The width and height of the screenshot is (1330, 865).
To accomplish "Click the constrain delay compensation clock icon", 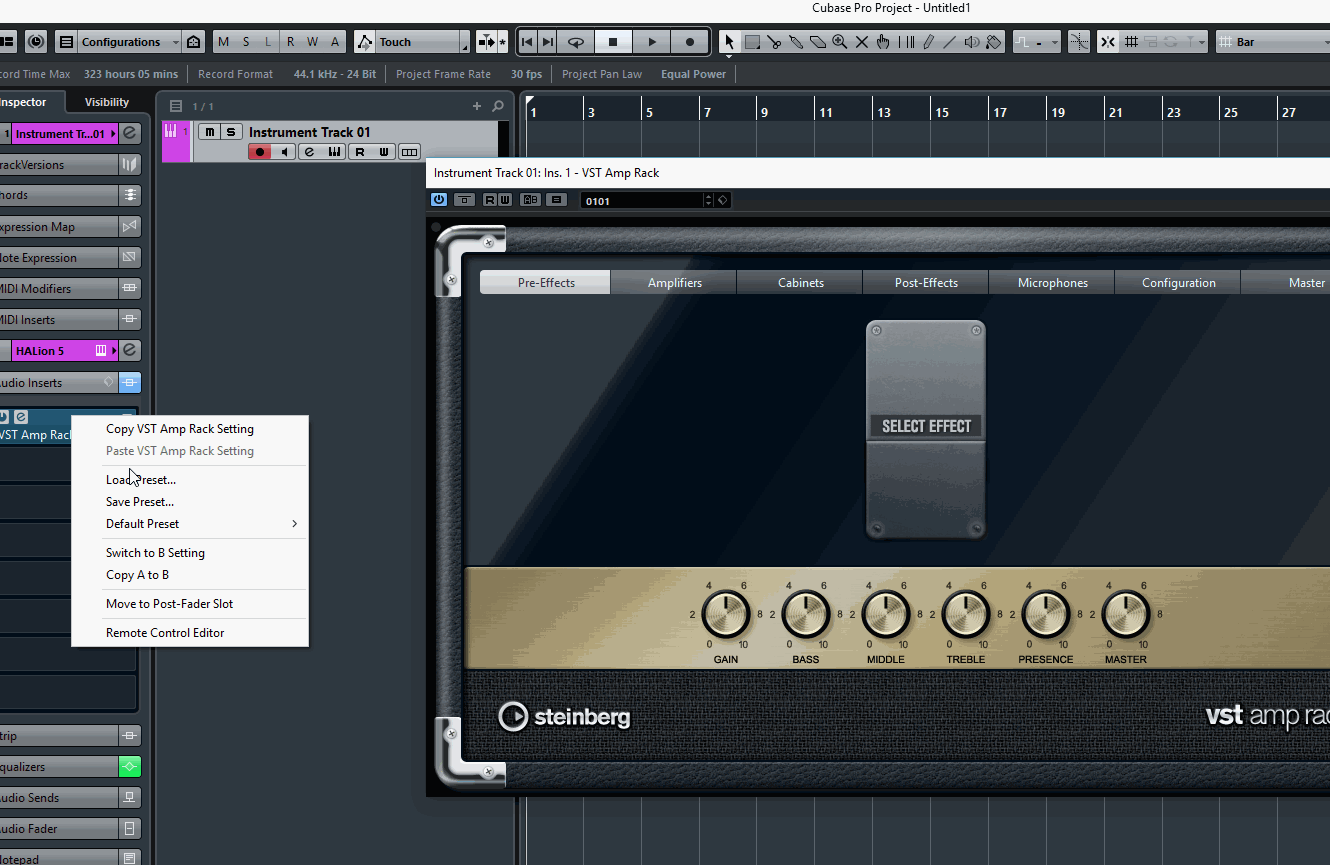I will (x=36, y=42).
